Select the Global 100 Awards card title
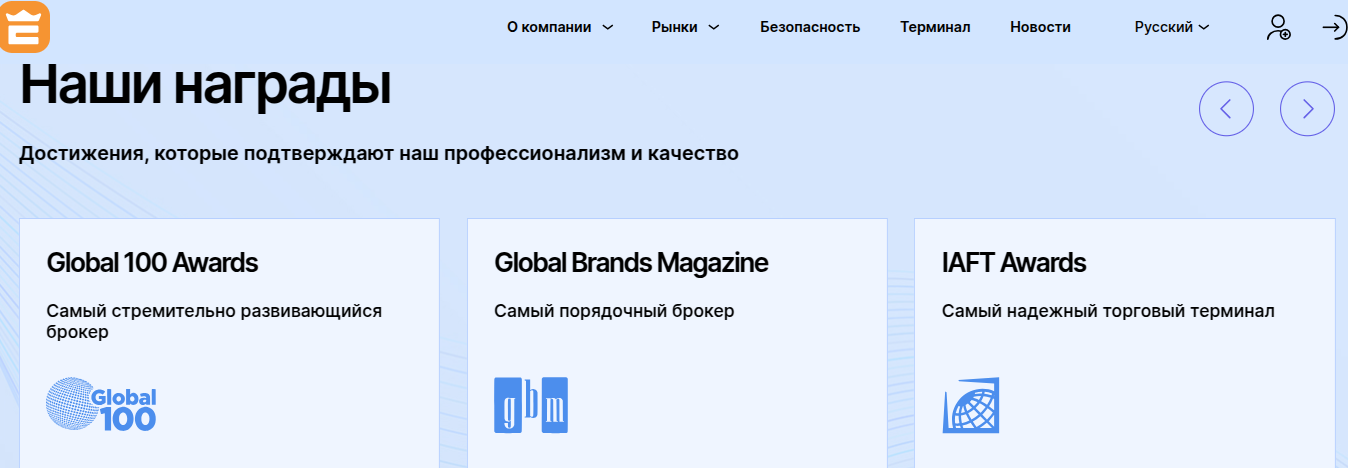1348x468 pixels. tap(152, 263)
